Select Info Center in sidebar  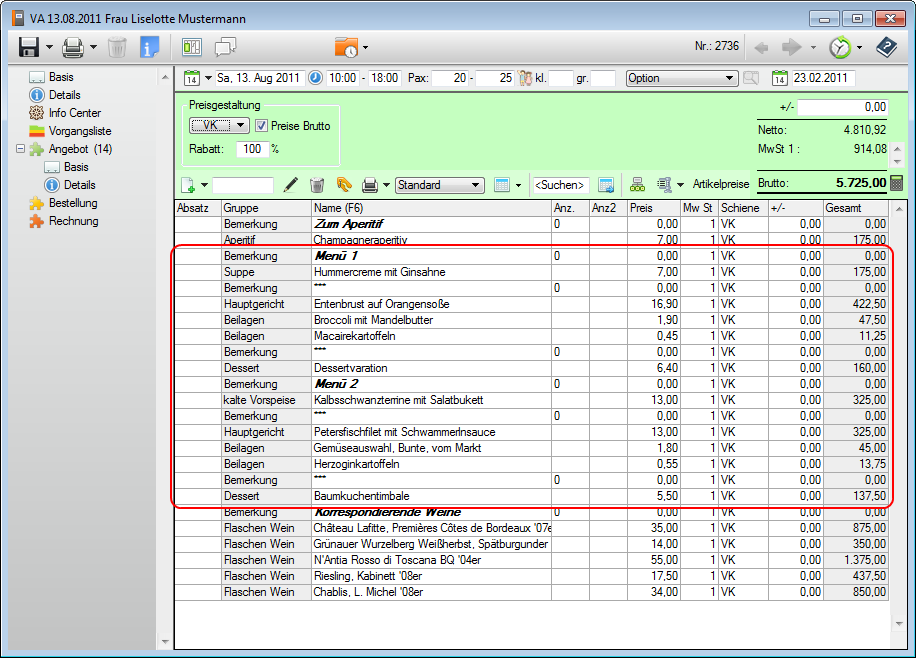[74, 113]
